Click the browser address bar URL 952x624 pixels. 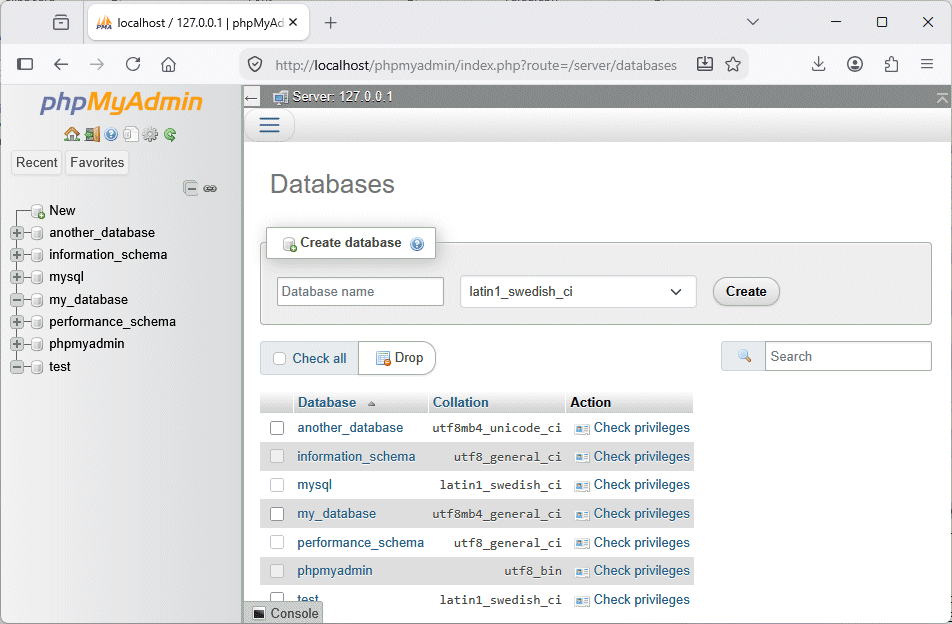pyautogui.click(x=476, y=66)
